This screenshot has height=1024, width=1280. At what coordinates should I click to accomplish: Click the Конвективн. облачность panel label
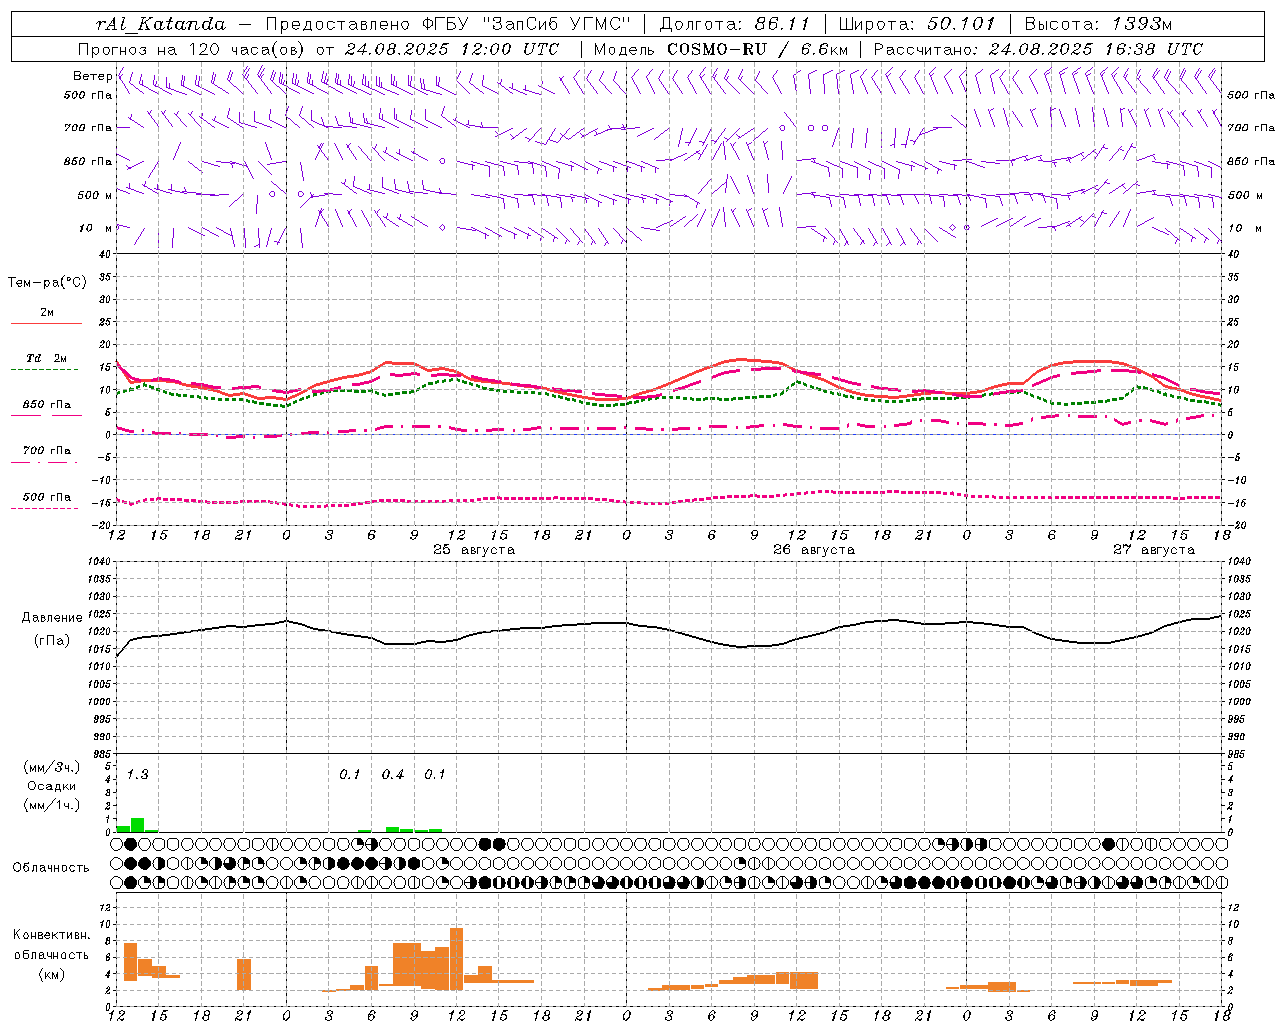tap(51, 945)
